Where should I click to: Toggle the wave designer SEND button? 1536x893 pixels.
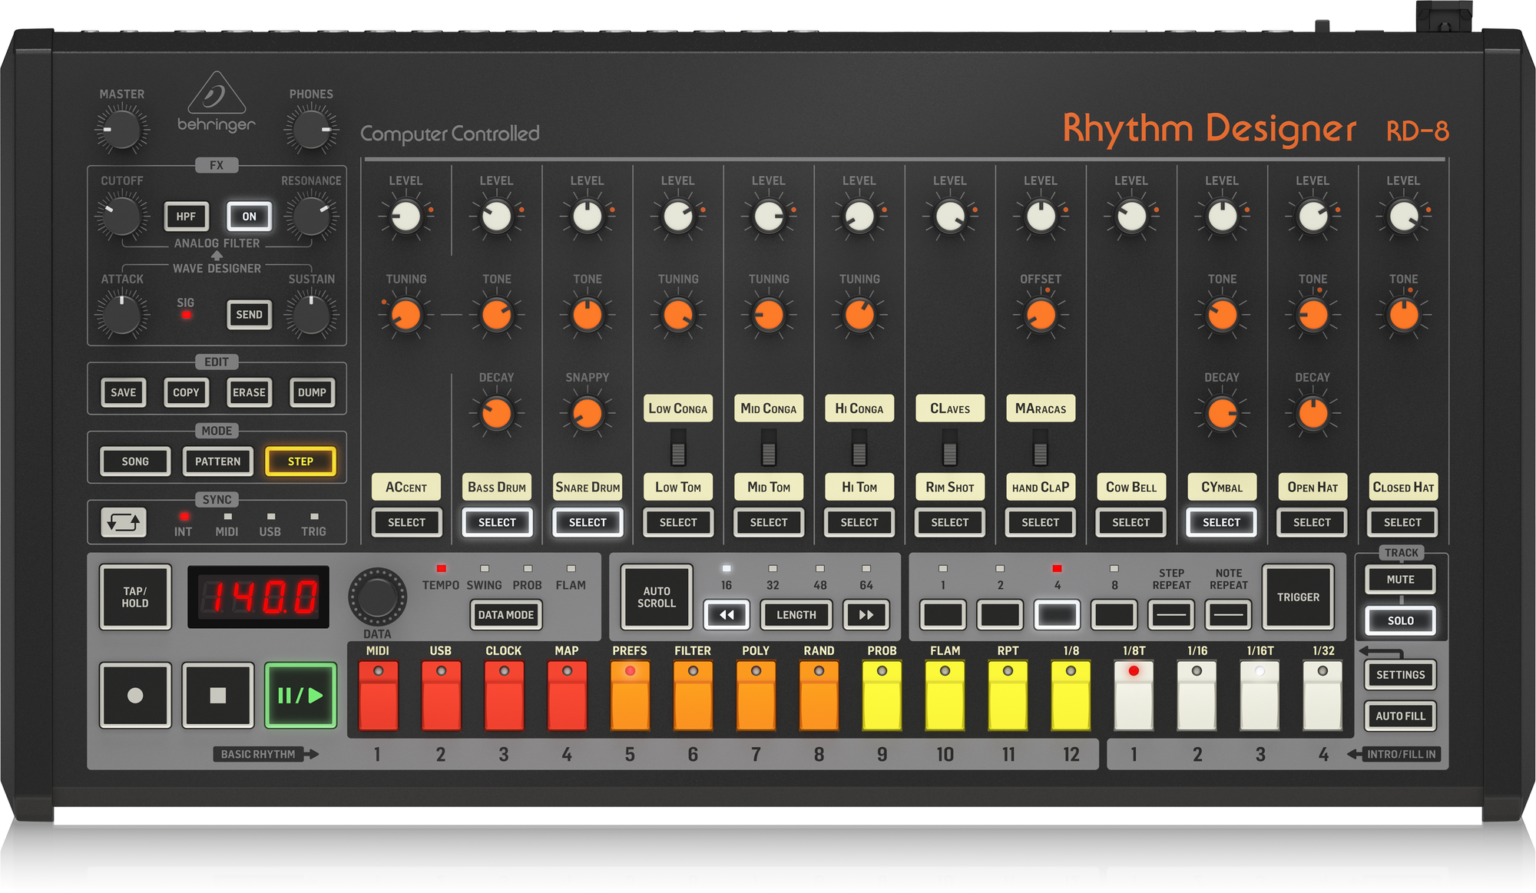point(249,314)
